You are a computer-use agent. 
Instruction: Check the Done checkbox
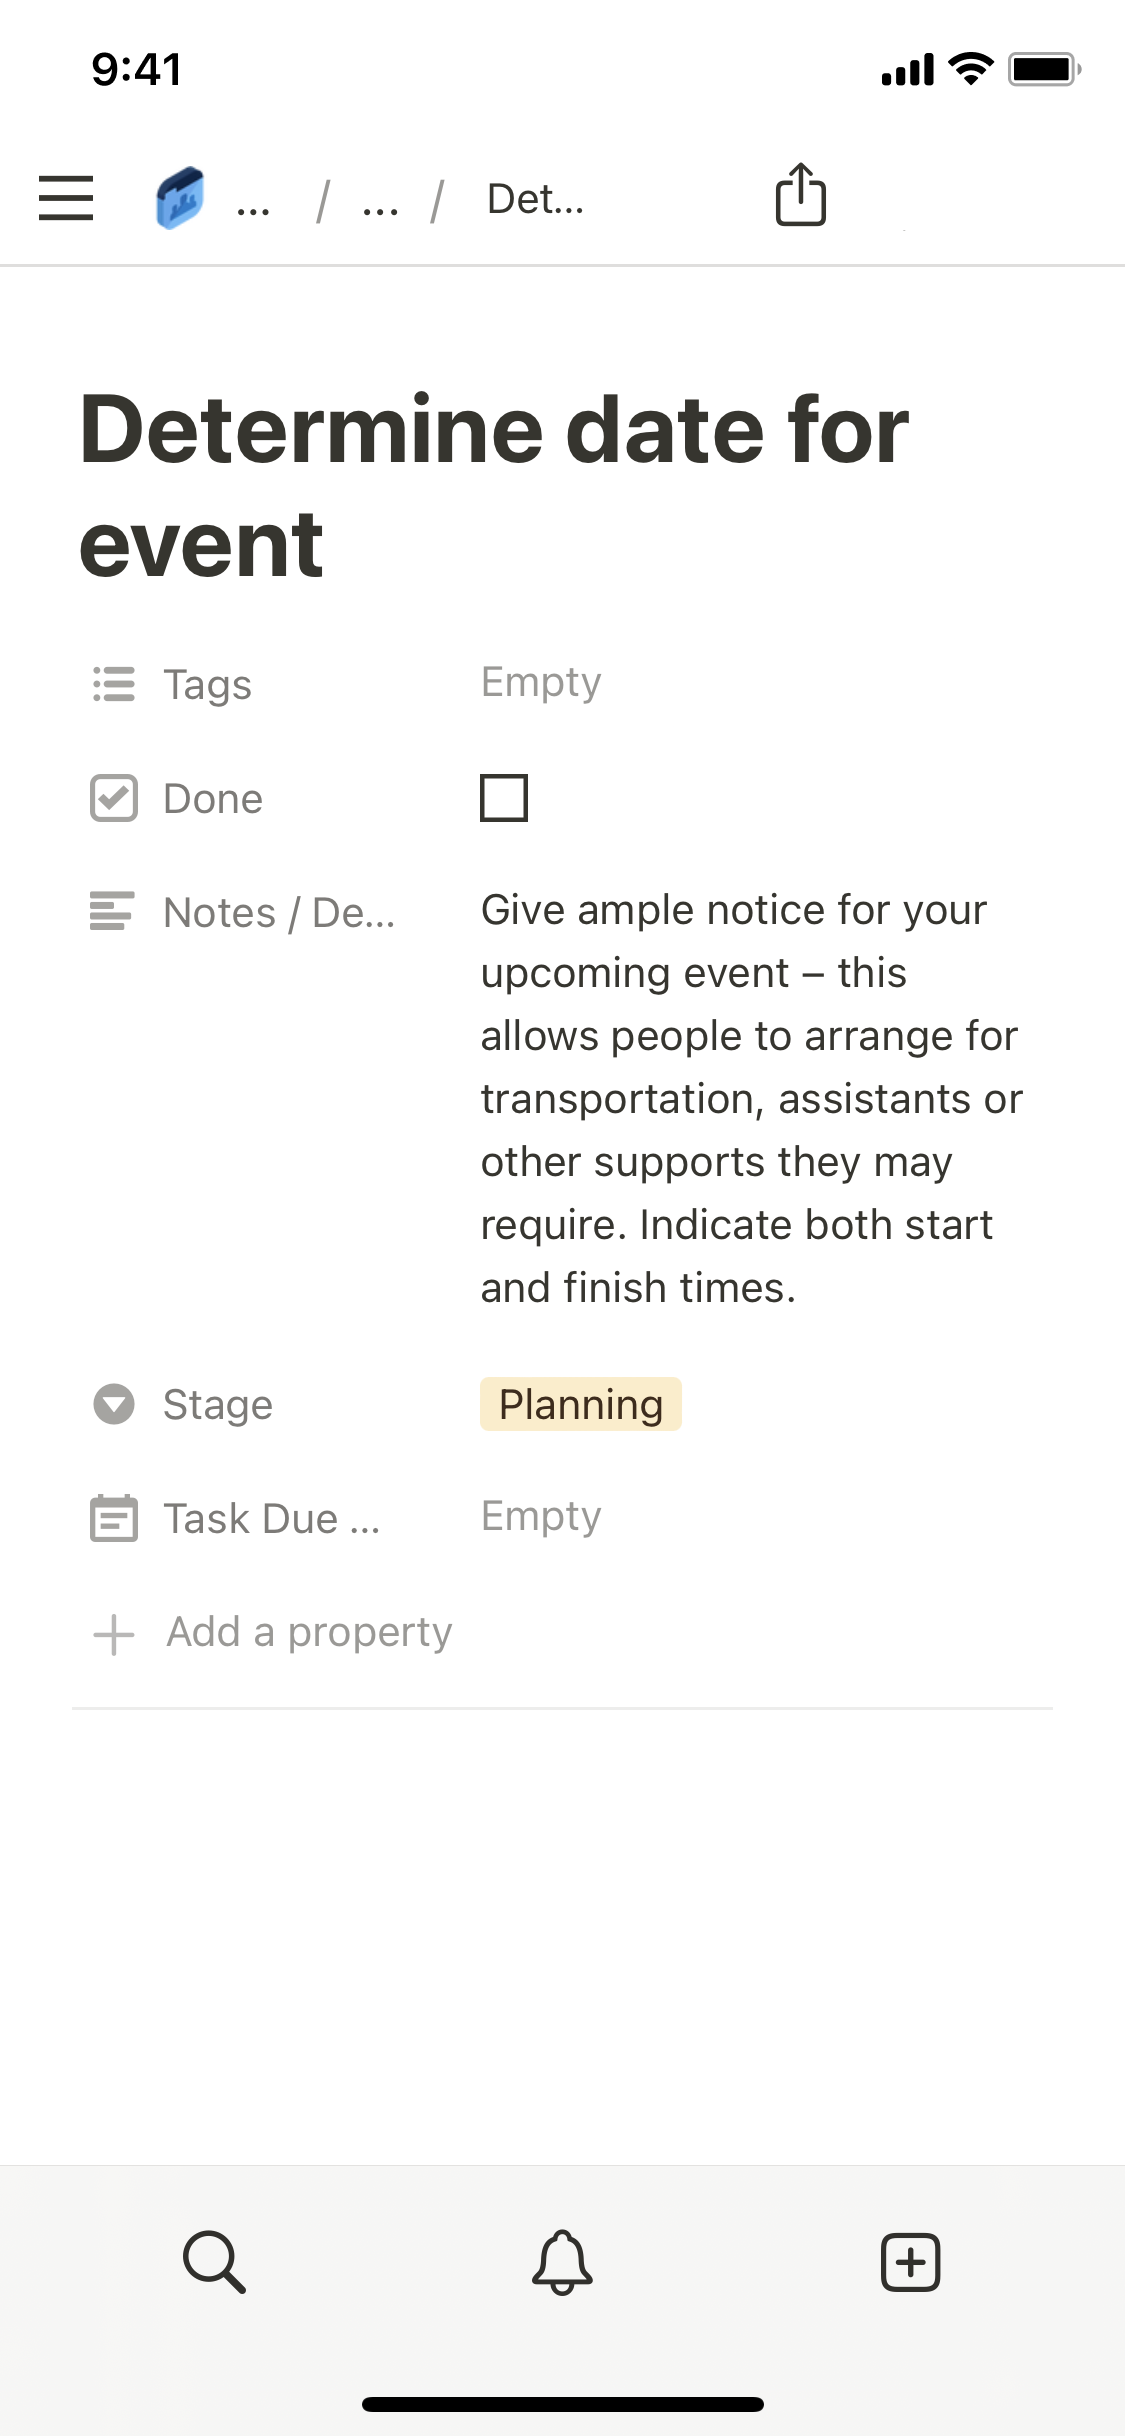pos(504,798)
